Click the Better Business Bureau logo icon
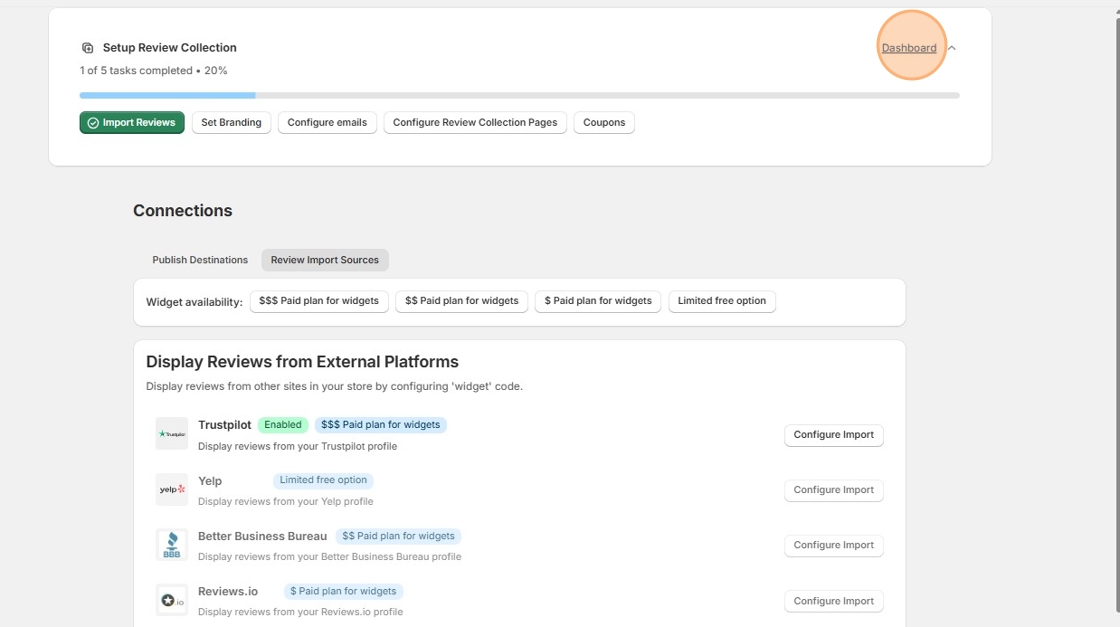1120x627 pixels. (171, 544)
